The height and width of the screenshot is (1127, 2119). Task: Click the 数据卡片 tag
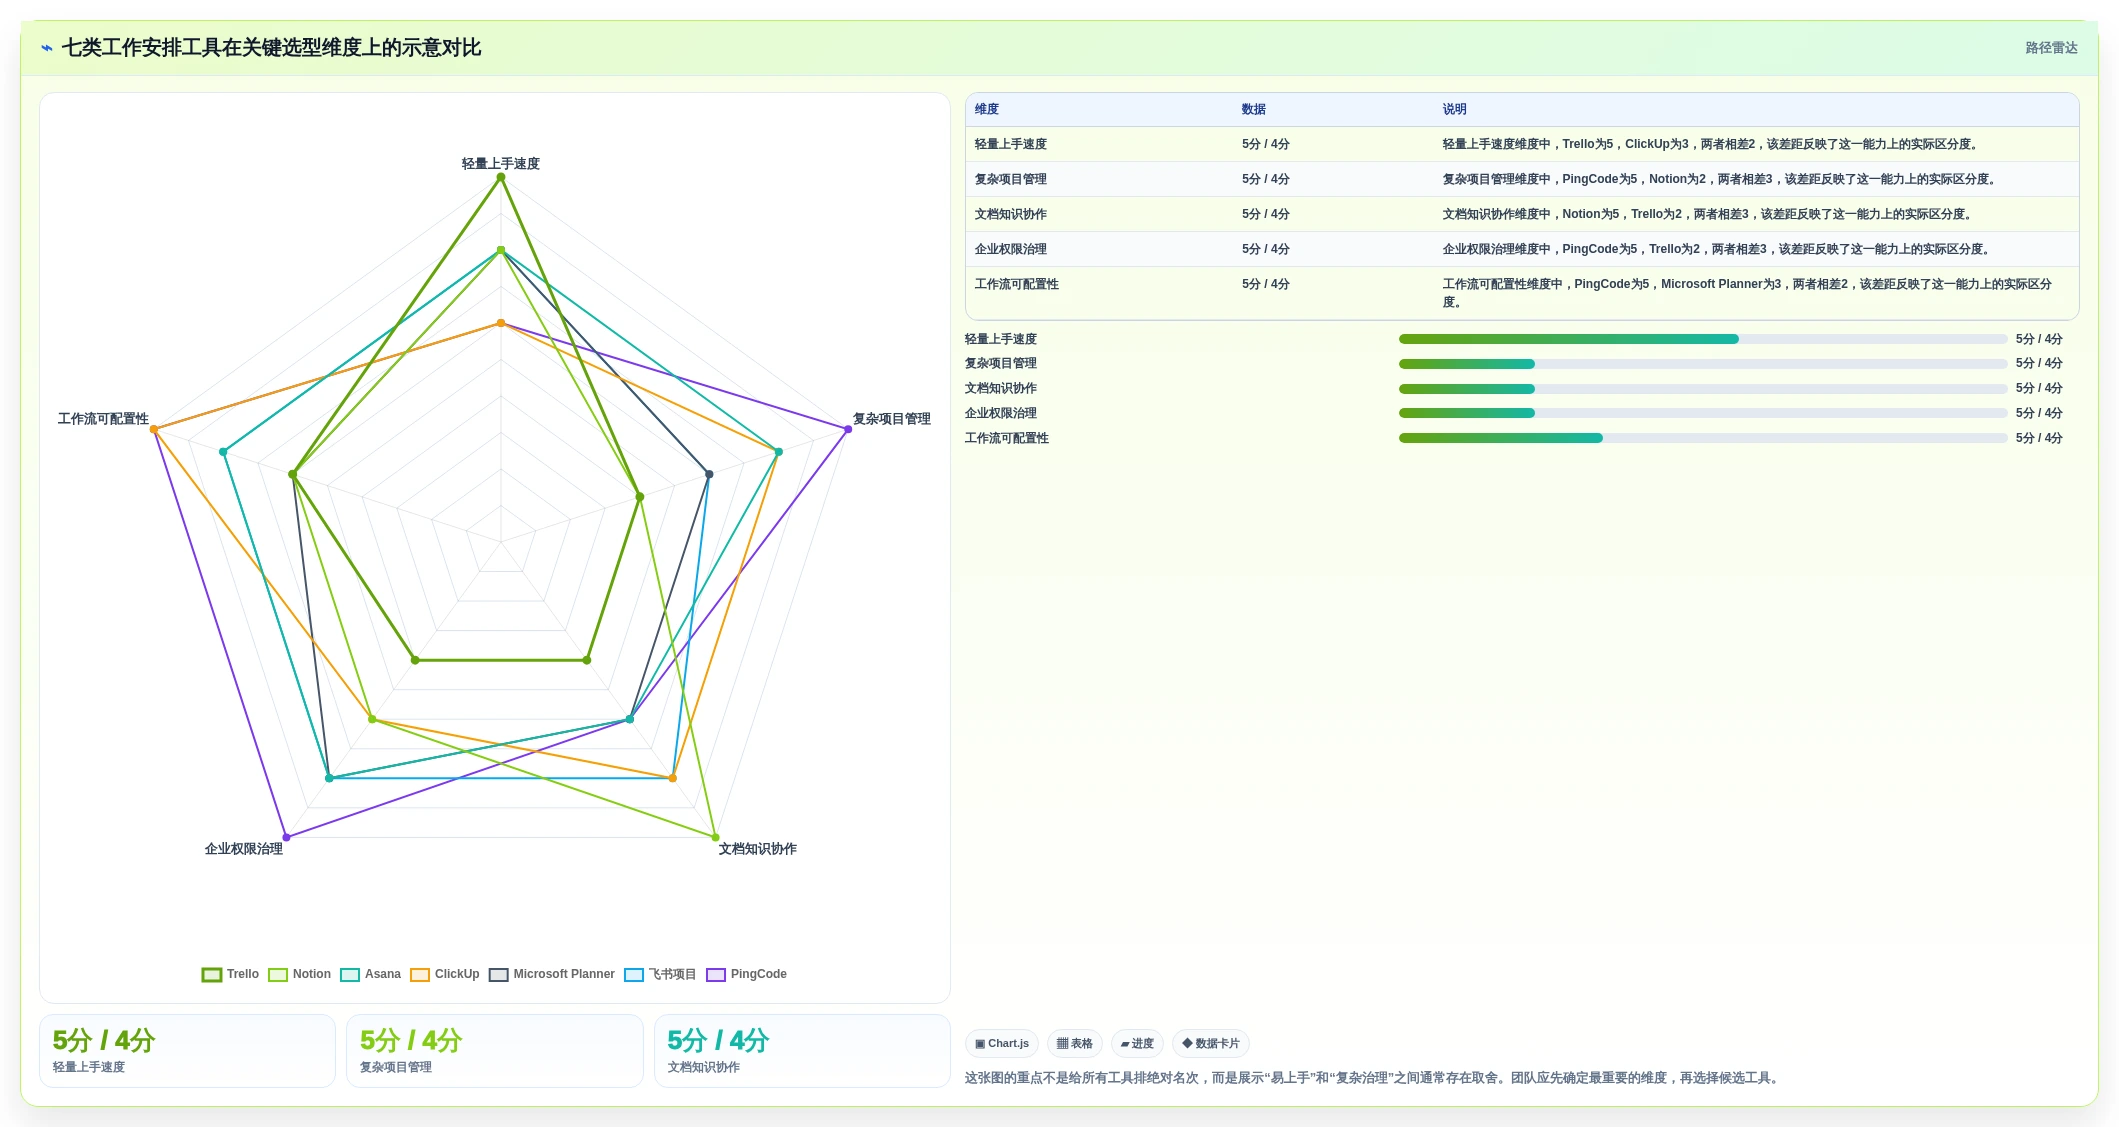[1211, 1044]
